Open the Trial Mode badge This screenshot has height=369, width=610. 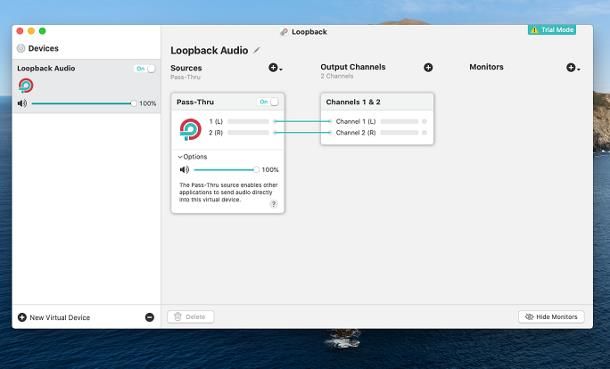tap(552, 30)
